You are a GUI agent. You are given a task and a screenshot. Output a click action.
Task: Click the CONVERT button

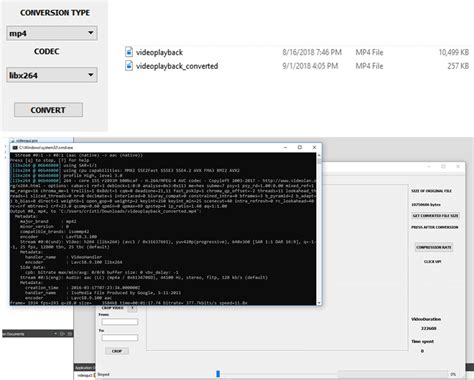pos(48,110)
